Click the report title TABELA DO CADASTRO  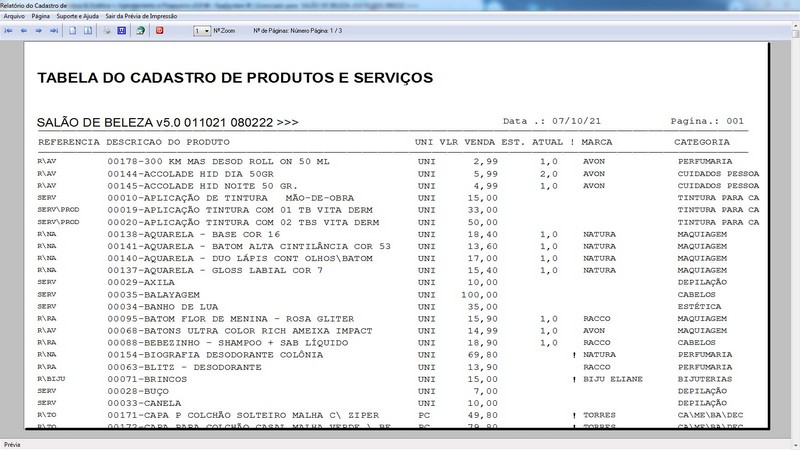click(235, 78)
